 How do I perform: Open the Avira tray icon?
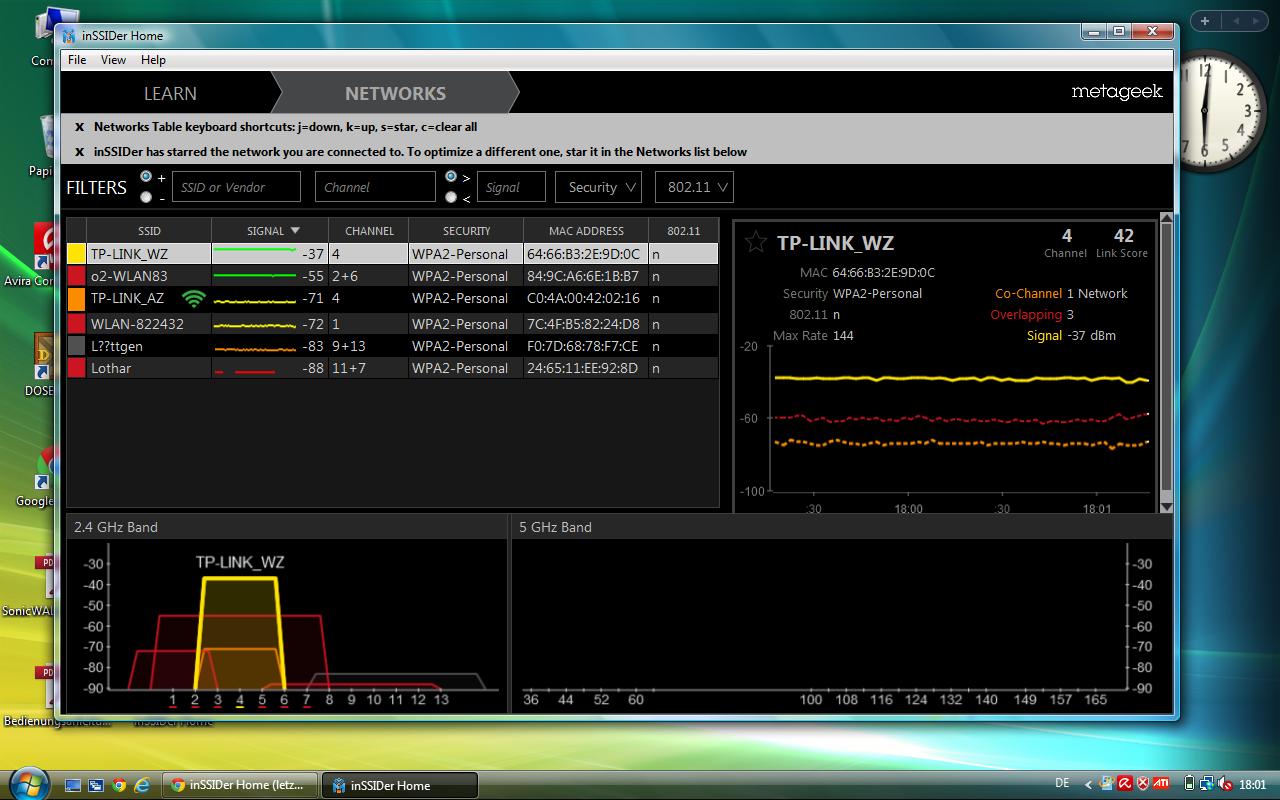coord(1124,783)
